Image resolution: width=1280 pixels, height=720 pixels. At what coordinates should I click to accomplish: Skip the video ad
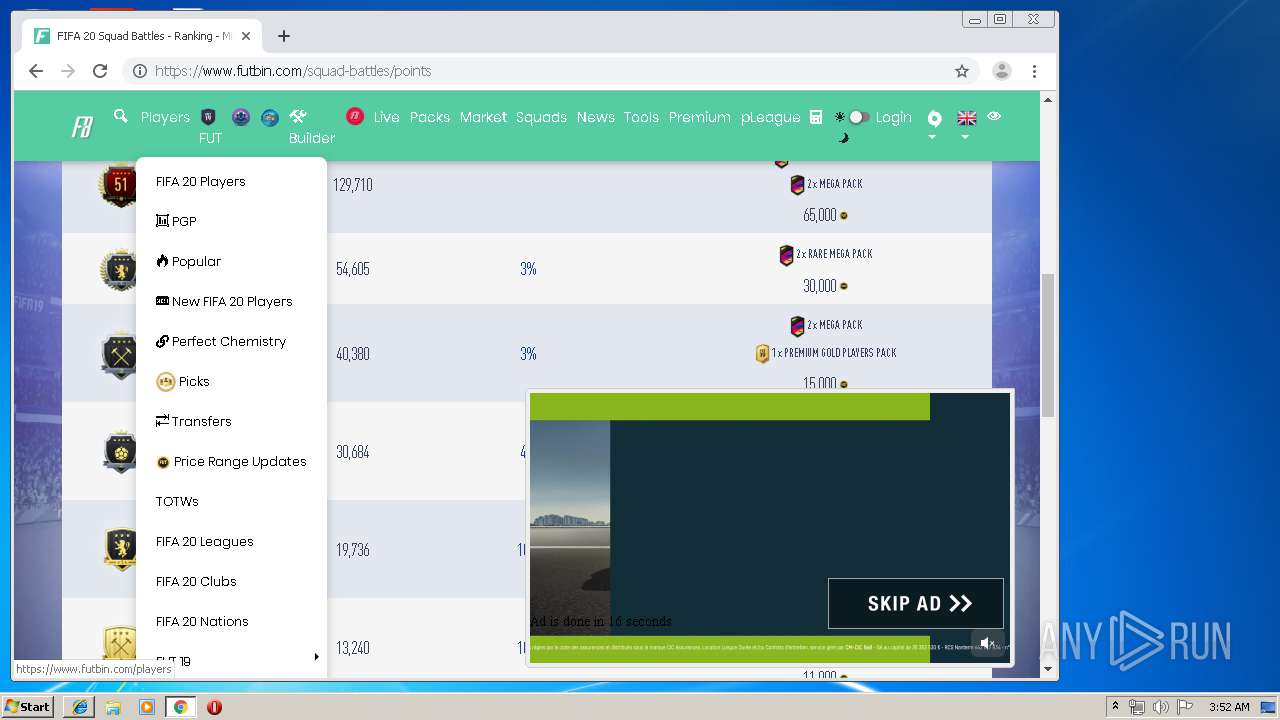915,603
